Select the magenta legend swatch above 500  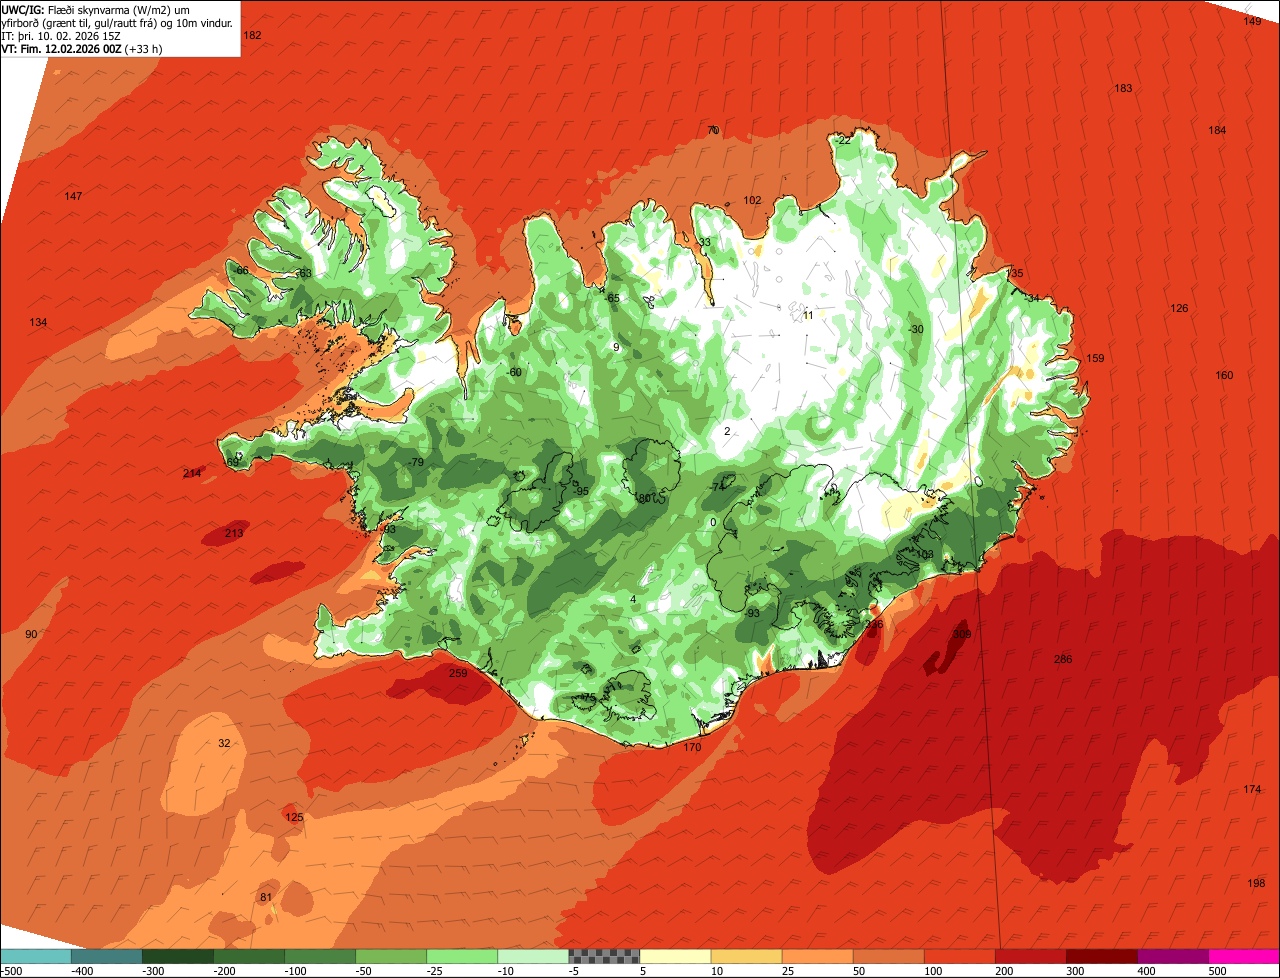[1244, 956]
